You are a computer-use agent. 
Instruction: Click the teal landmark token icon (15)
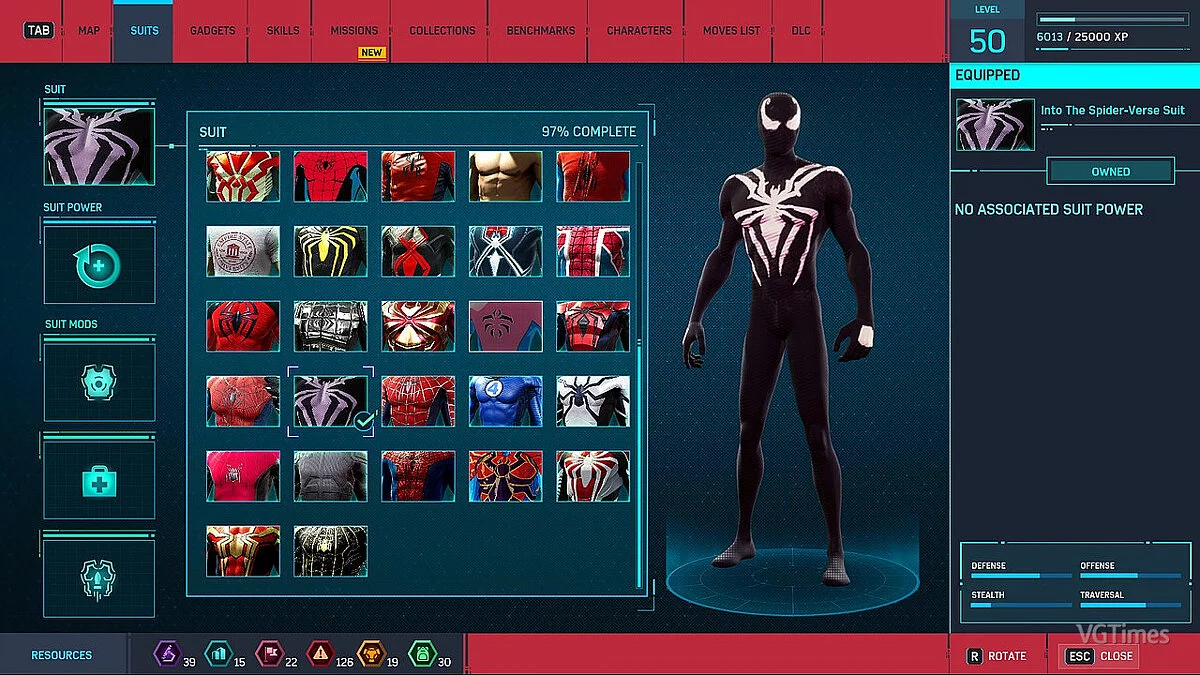click(217, 654)
